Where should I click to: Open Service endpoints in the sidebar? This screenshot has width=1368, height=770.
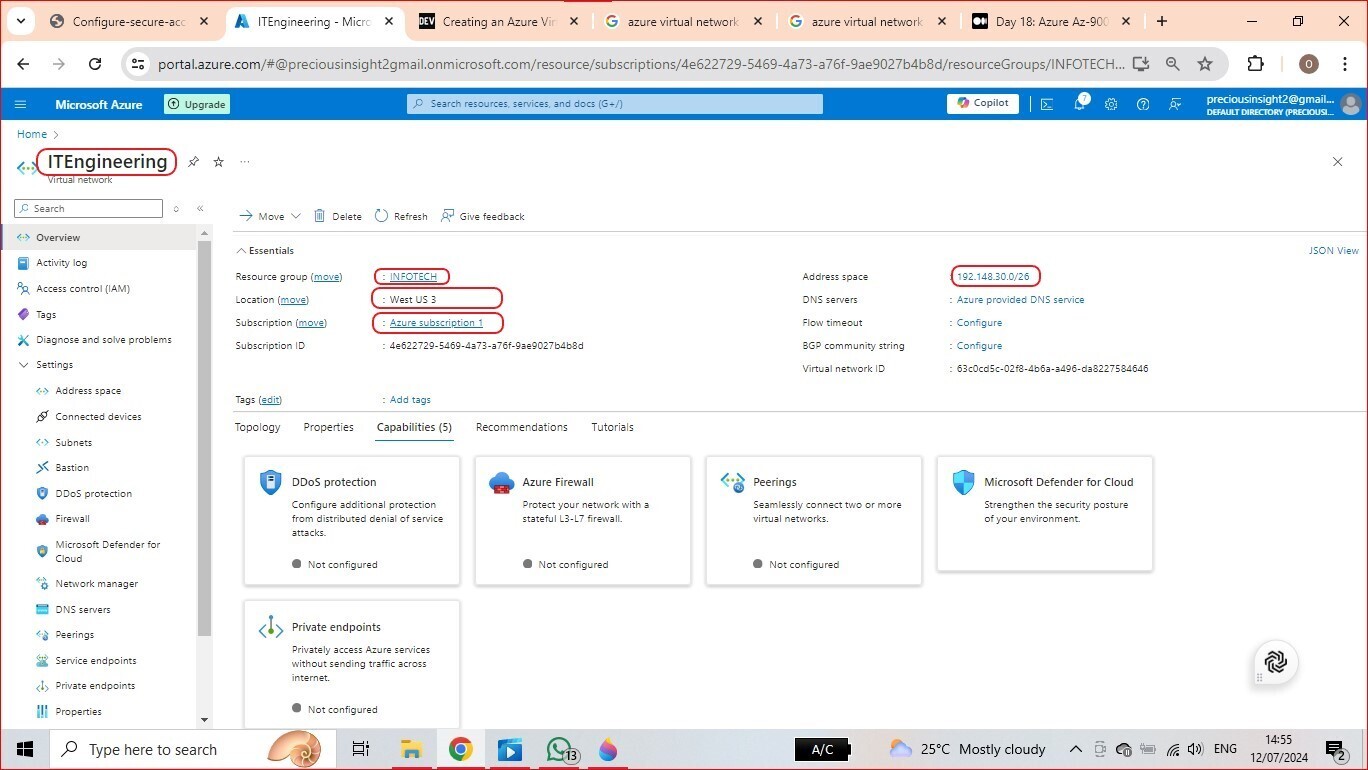(96, 661)
